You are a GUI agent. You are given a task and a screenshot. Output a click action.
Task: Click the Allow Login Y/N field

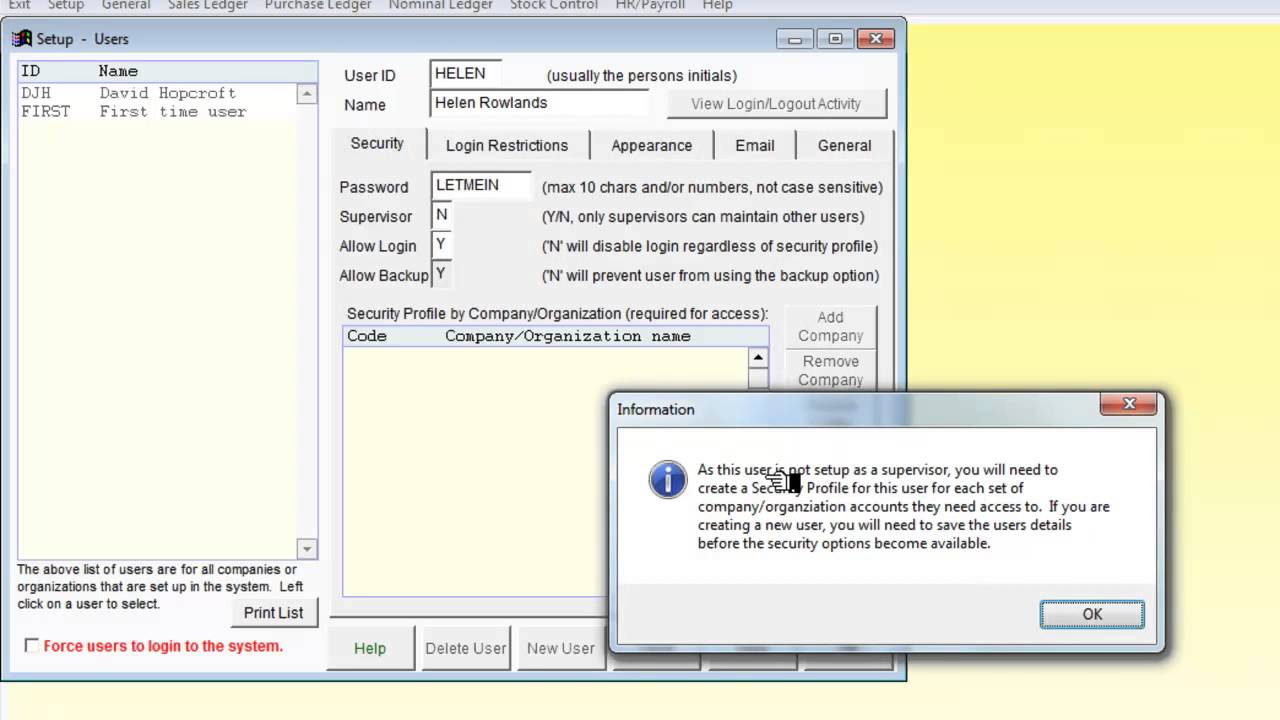coord(441,244)
